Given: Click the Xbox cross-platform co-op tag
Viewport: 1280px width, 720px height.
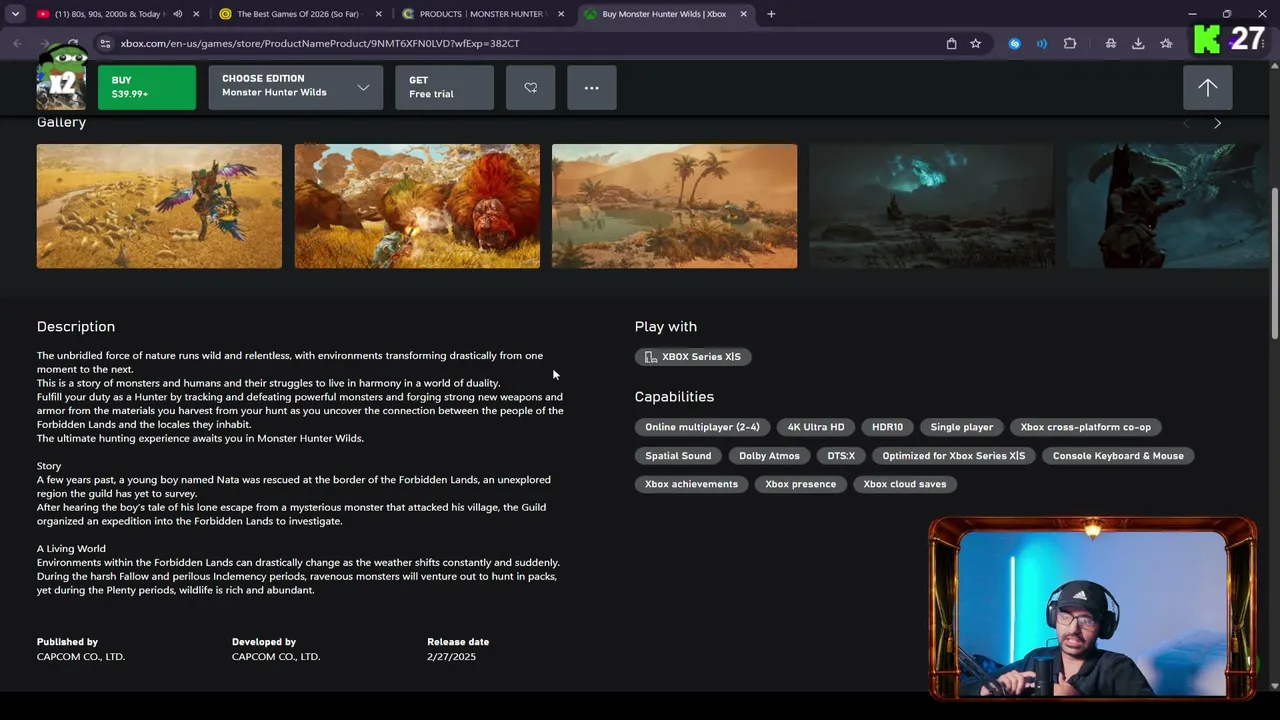Looking at the screenshot, I should (1085, 427).
